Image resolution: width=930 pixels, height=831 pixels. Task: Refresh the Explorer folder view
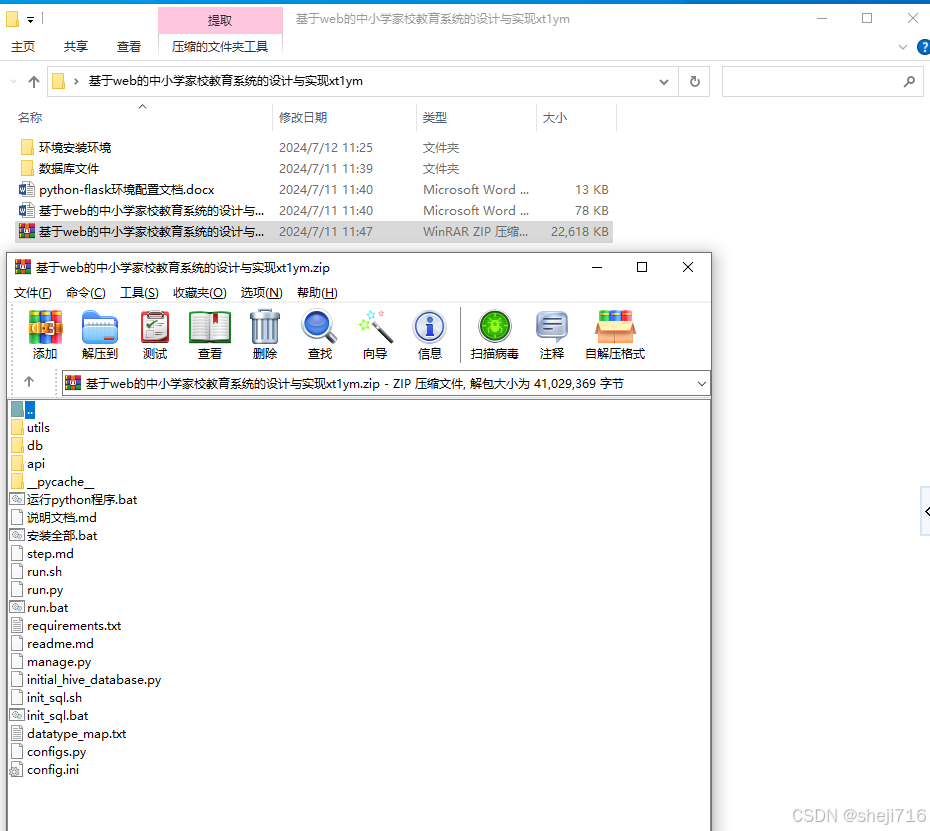pos(695,81)
